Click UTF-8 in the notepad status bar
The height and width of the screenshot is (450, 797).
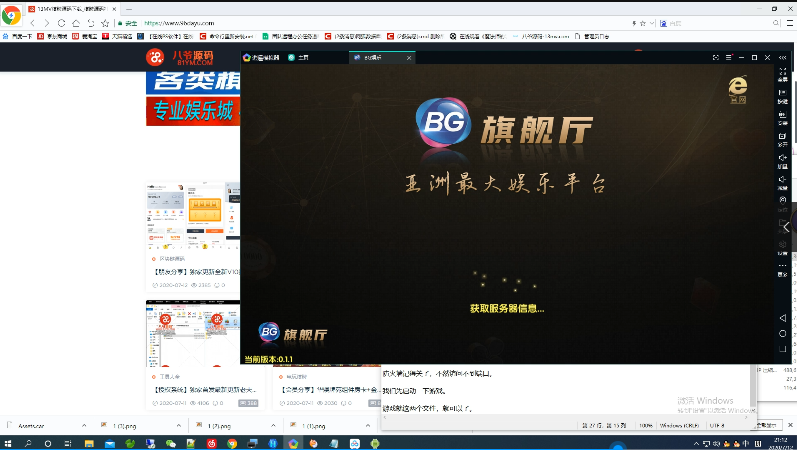coord(717,425)
